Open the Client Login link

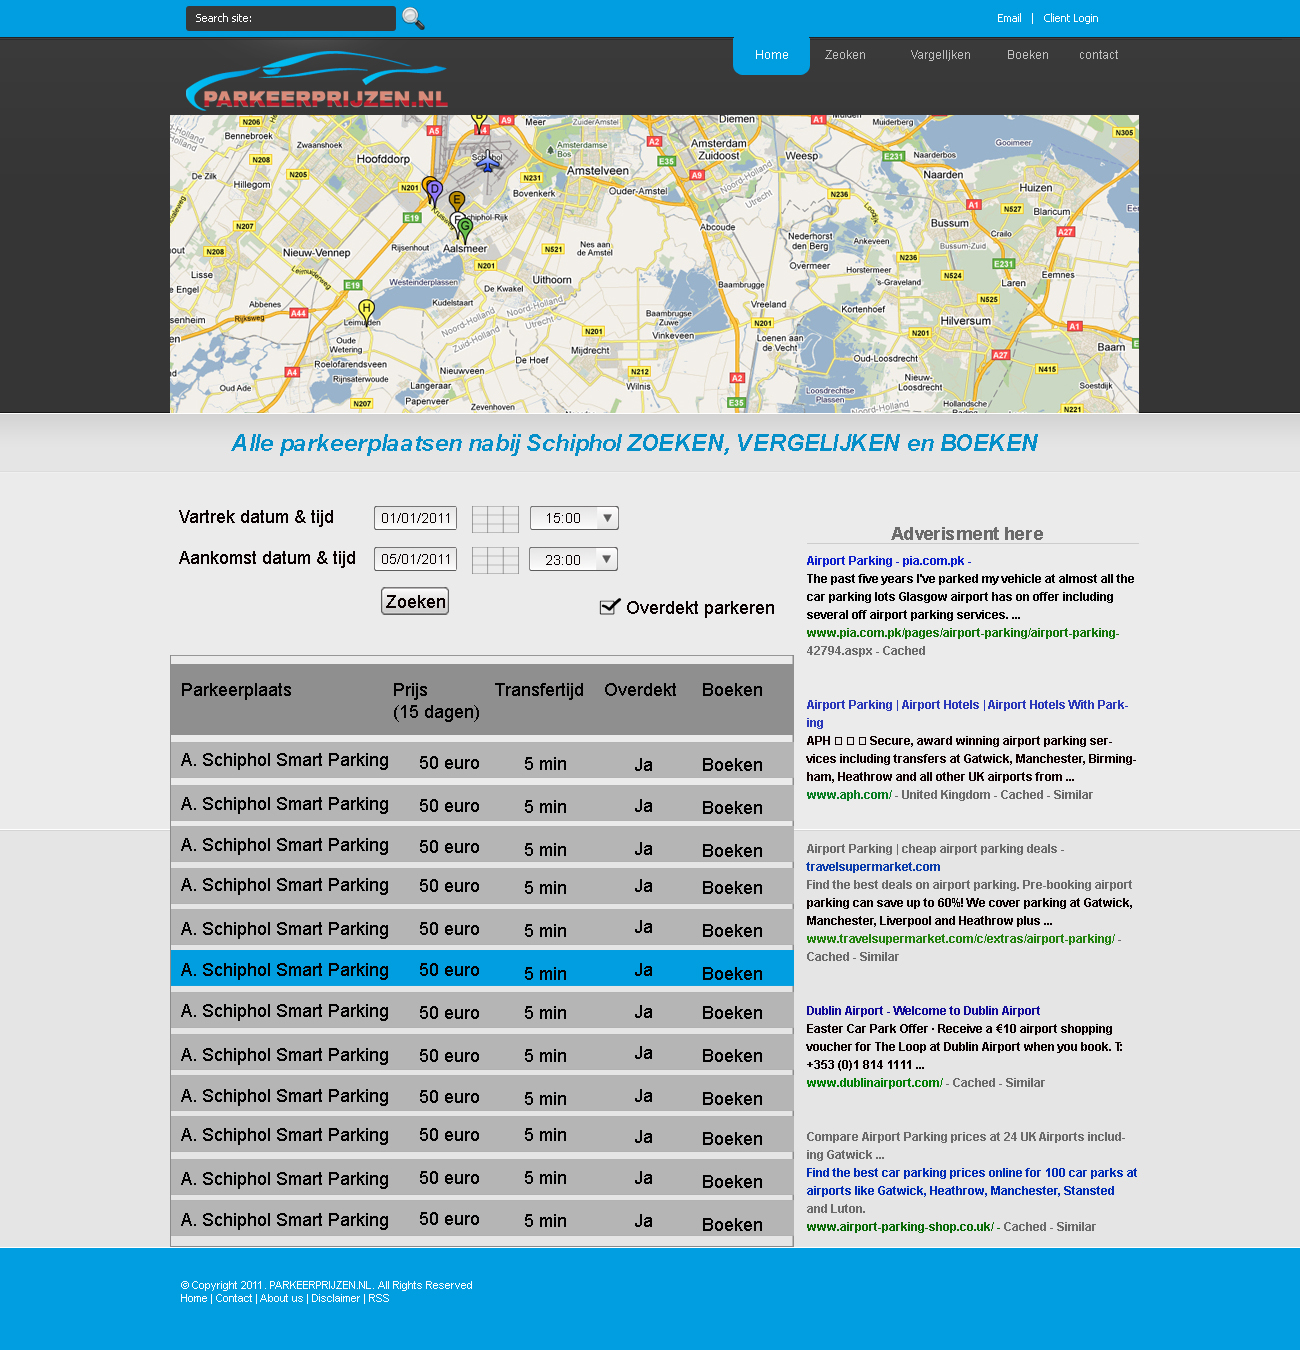coord(1070,18)
